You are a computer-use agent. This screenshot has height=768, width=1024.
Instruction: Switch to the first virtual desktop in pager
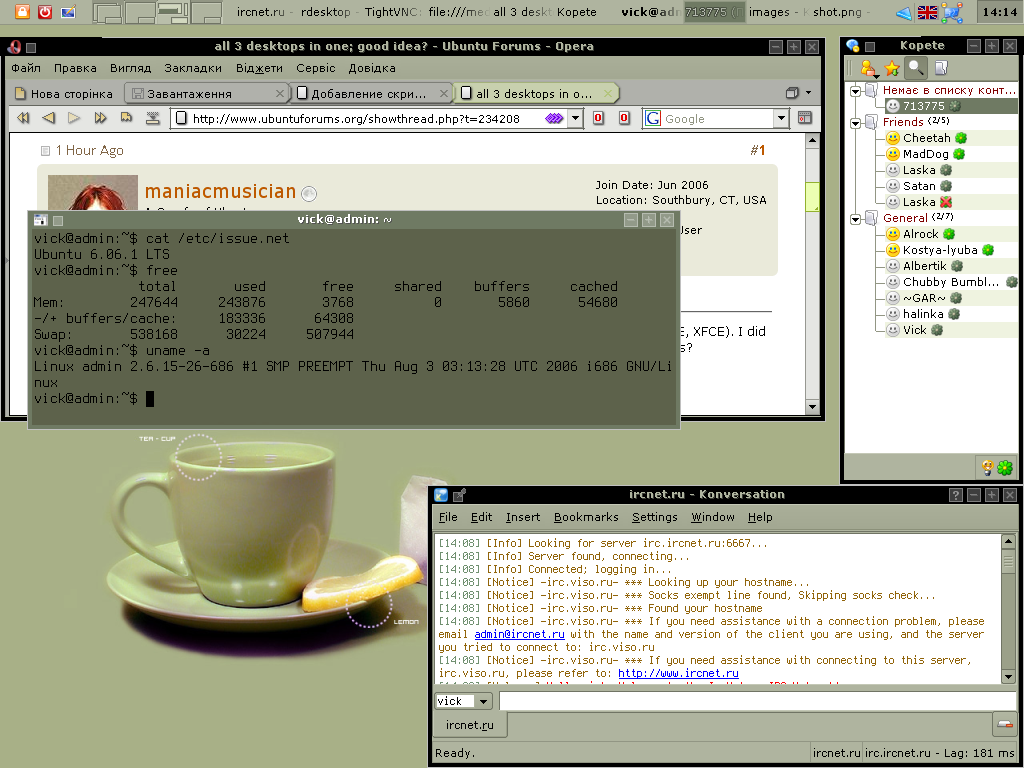pos(107,12)
